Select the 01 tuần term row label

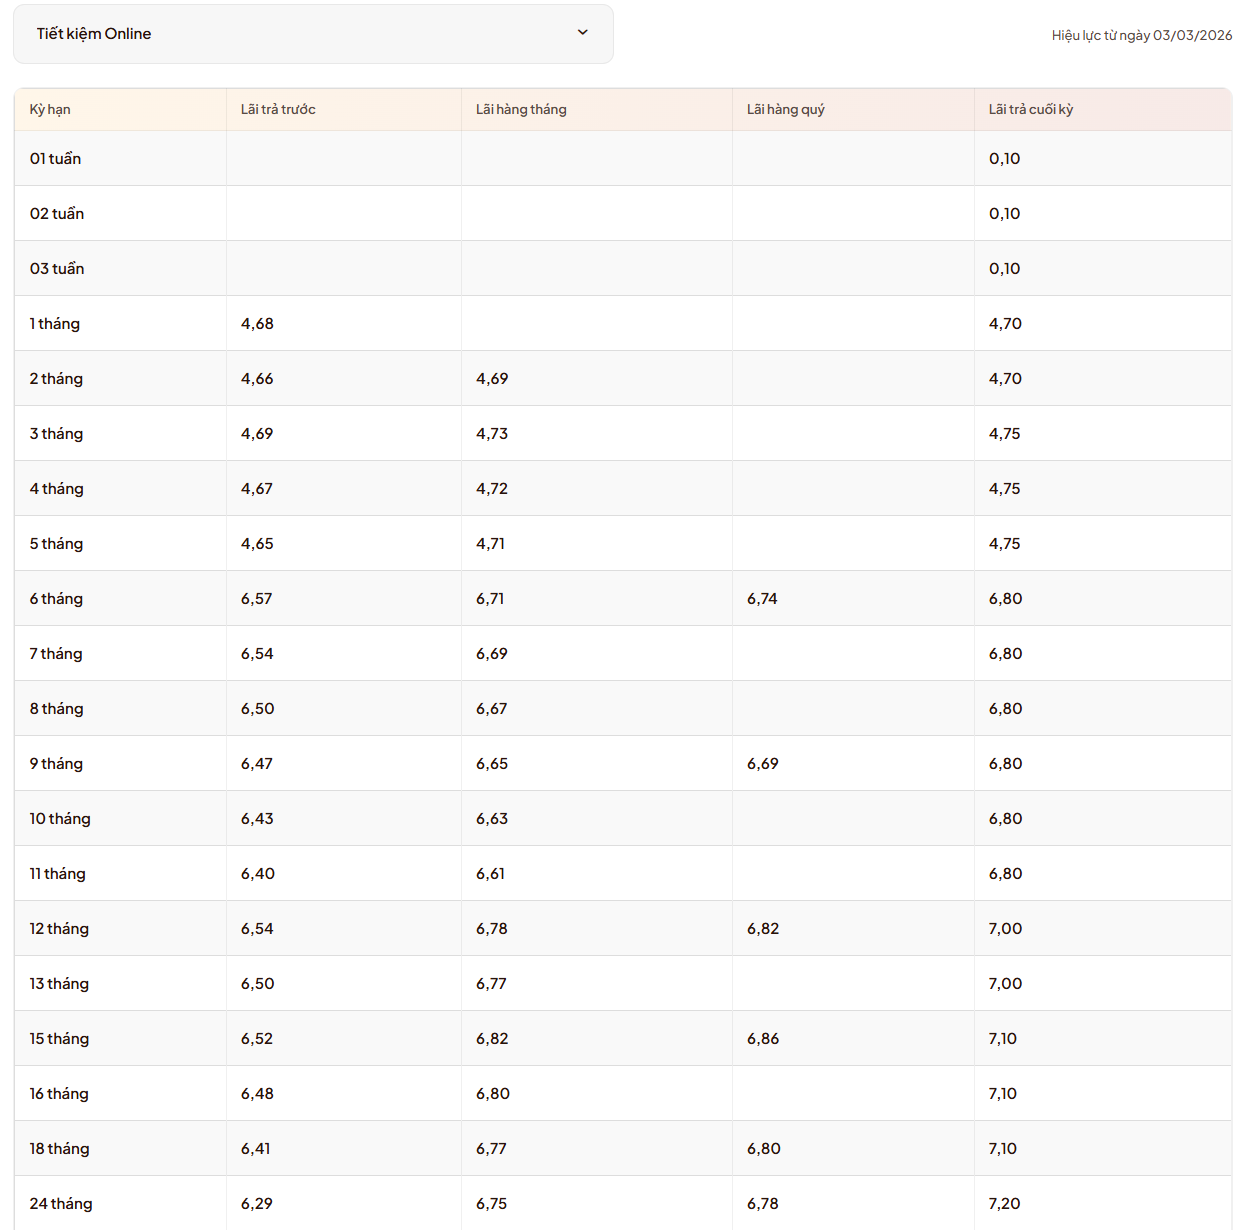pyautogui.click(x=56, y=159)
